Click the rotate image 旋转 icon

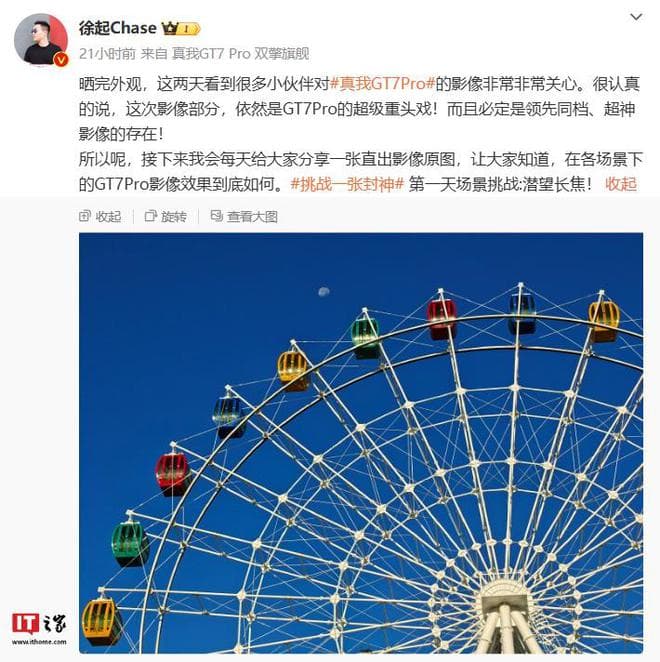(150, 216)
